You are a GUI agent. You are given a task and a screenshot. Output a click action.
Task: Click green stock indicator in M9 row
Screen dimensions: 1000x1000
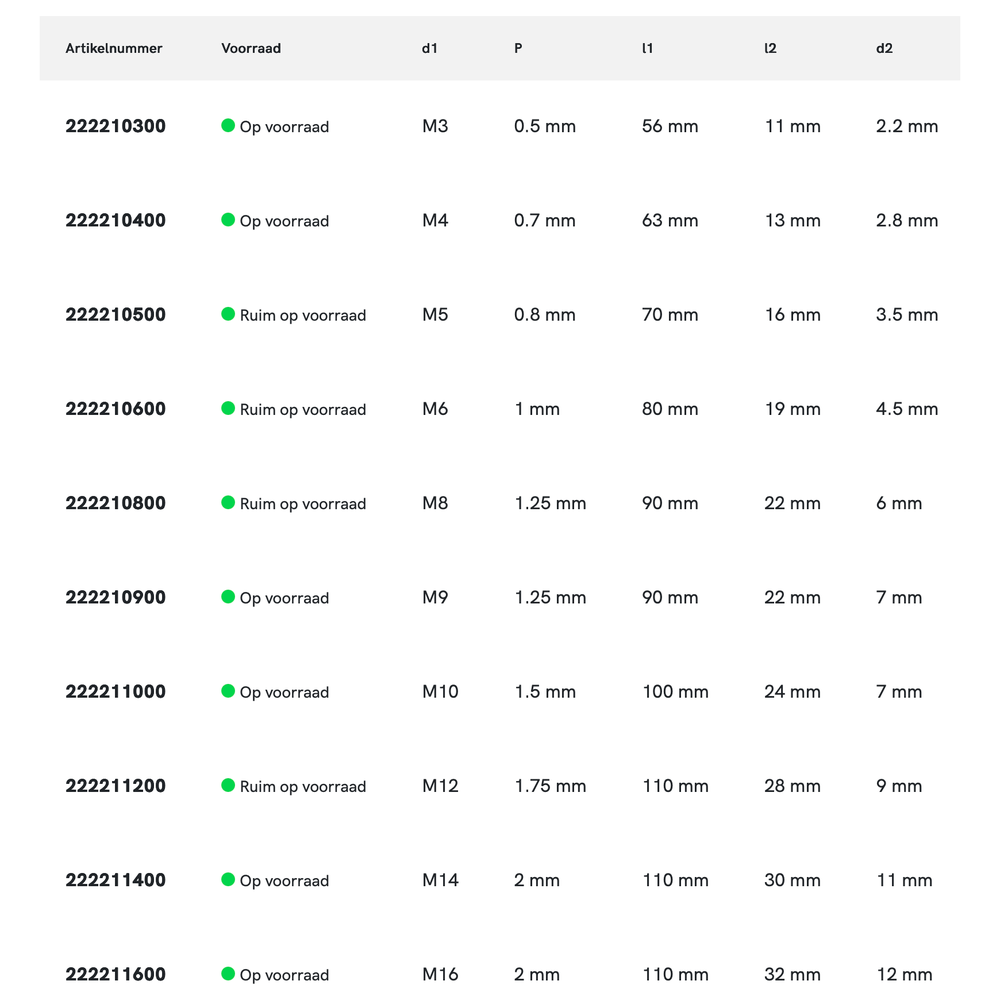[228, 597]
